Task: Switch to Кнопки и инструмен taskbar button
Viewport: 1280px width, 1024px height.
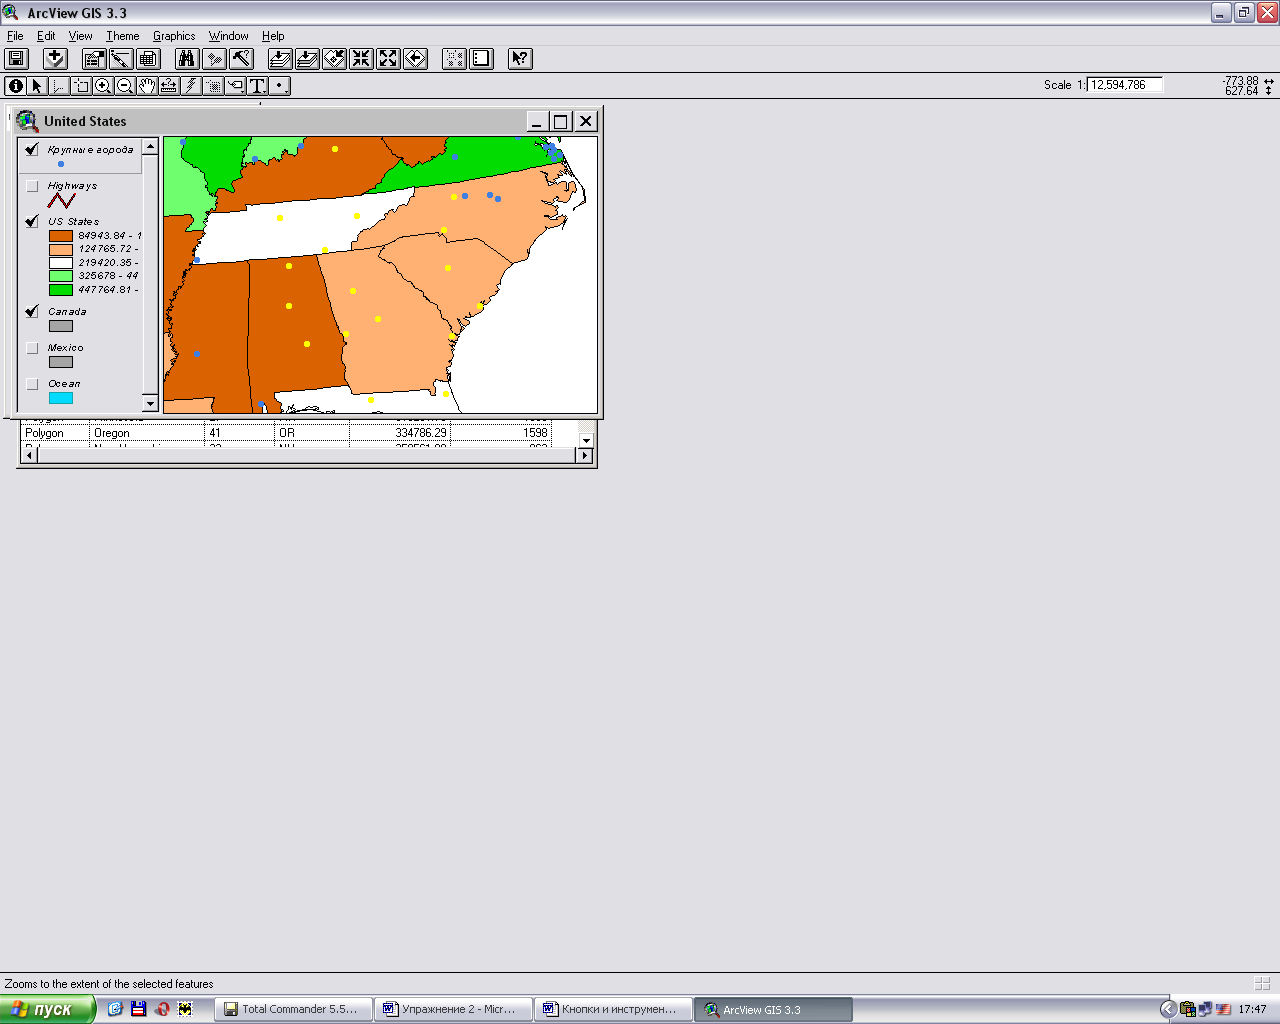Action: 613,1009
